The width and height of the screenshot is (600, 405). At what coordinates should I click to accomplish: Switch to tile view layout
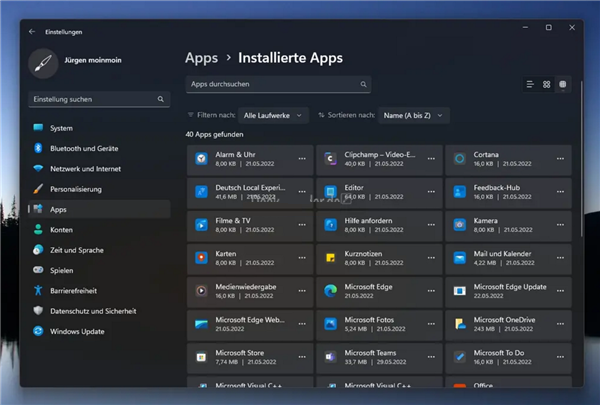coord(563,85)
